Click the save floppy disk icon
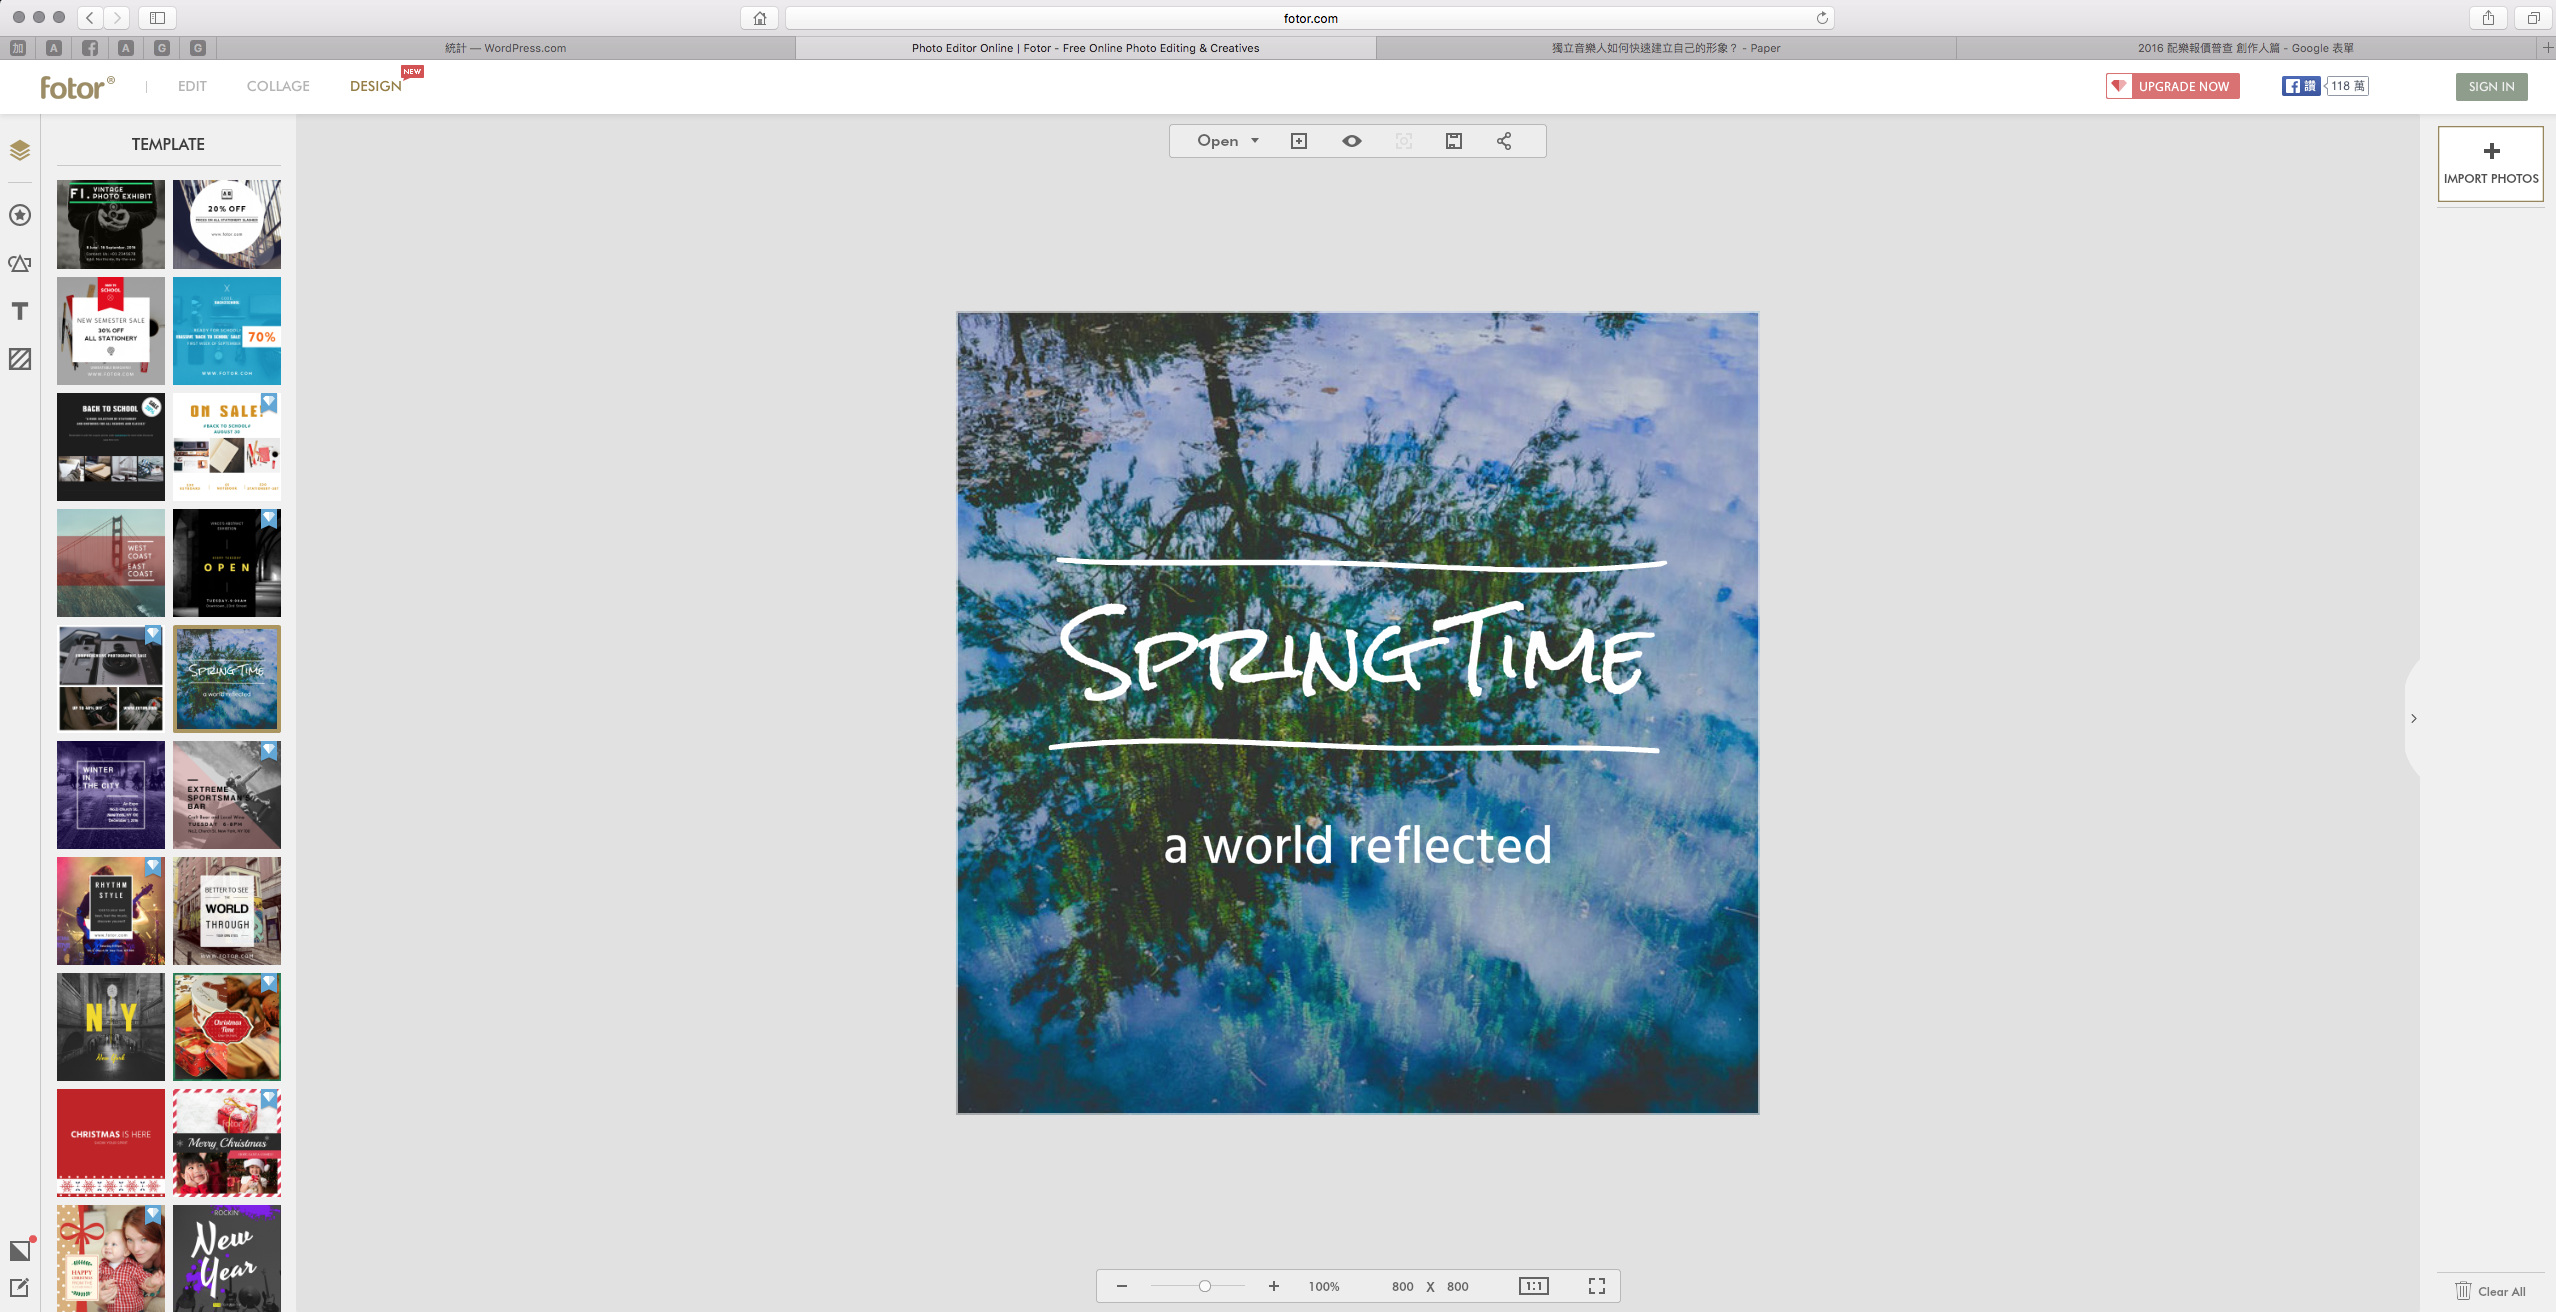This screenshot has height=1312, width=2556. [1454, 141]
